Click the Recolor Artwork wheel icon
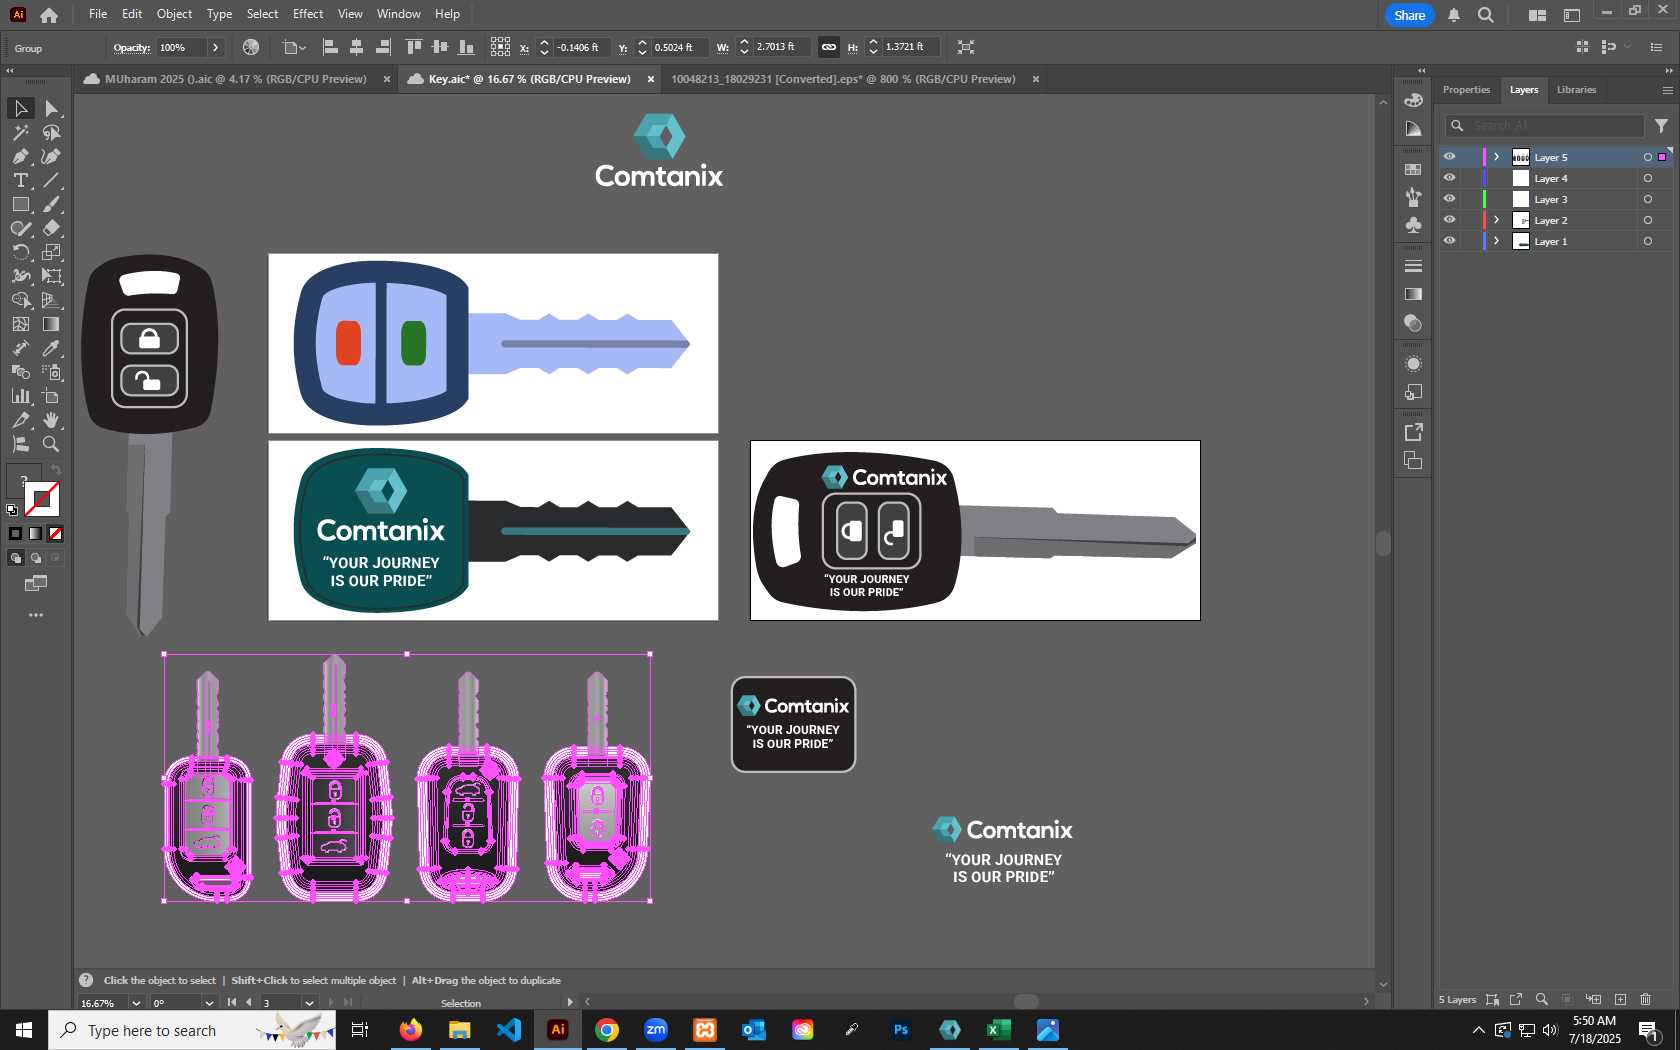1680x1050 pixels. [x=251, y=47]
